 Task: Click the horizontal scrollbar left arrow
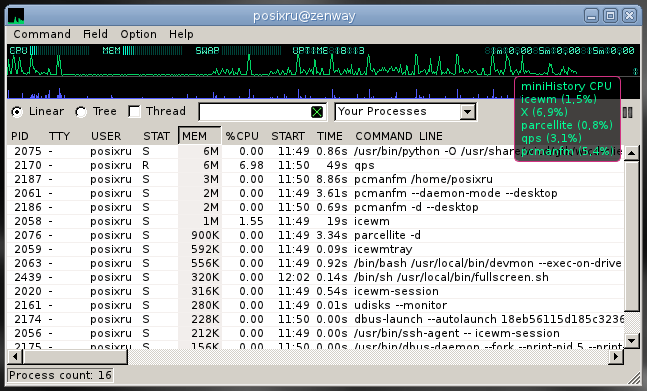point(15,356)
